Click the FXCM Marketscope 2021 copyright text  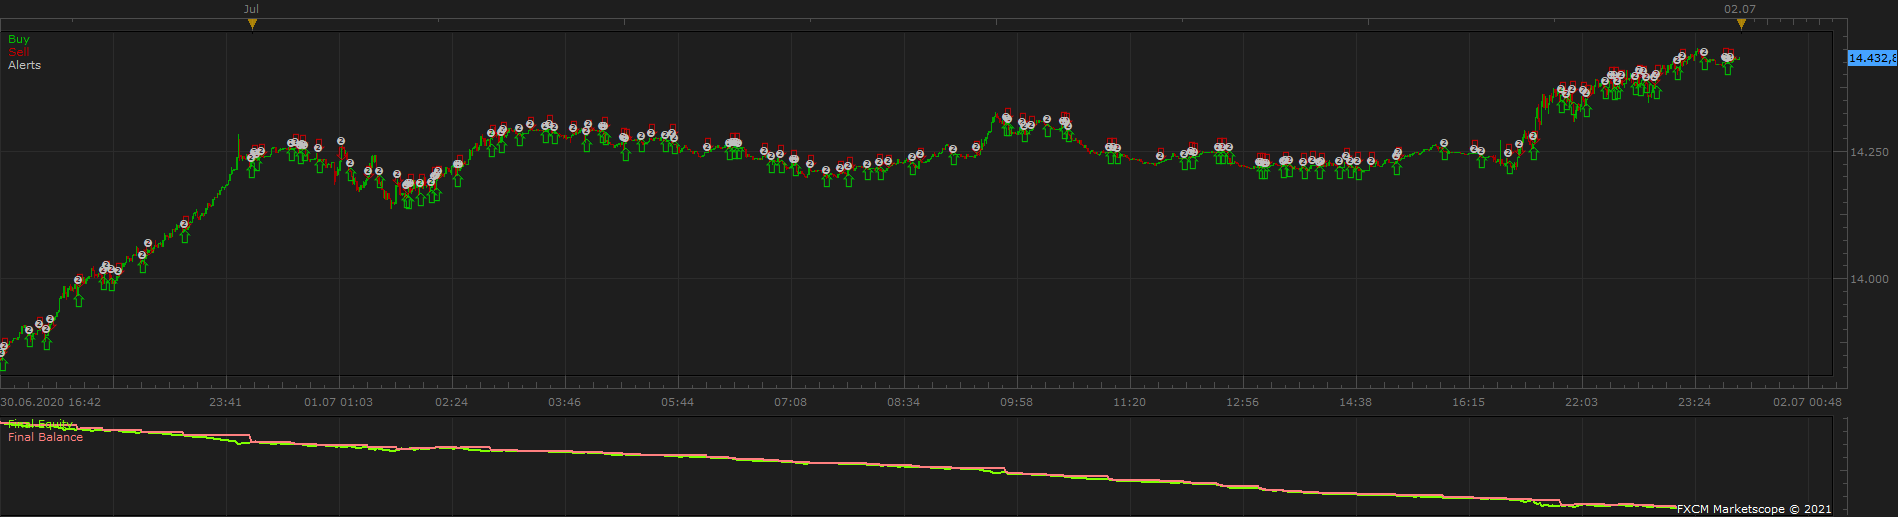point(1754,509)
